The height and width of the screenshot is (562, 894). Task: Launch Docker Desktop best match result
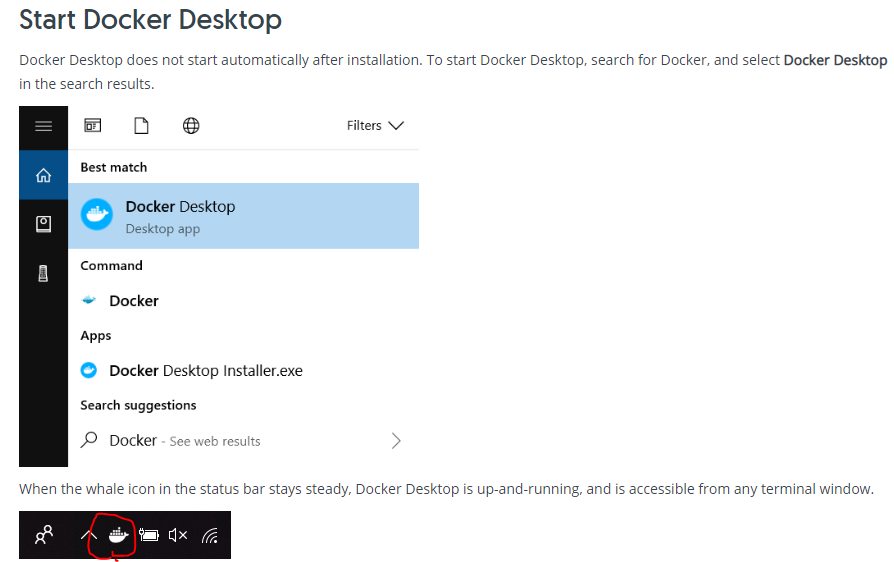[243, 216]
